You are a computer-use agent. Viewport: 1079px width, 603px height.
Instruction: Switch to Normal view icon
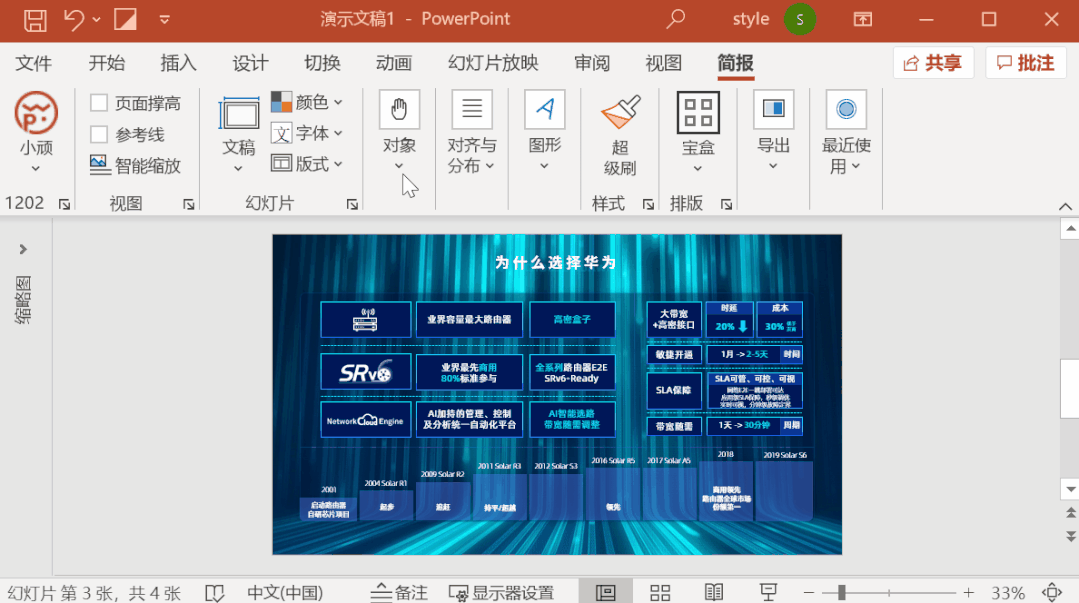pos(606,593)
